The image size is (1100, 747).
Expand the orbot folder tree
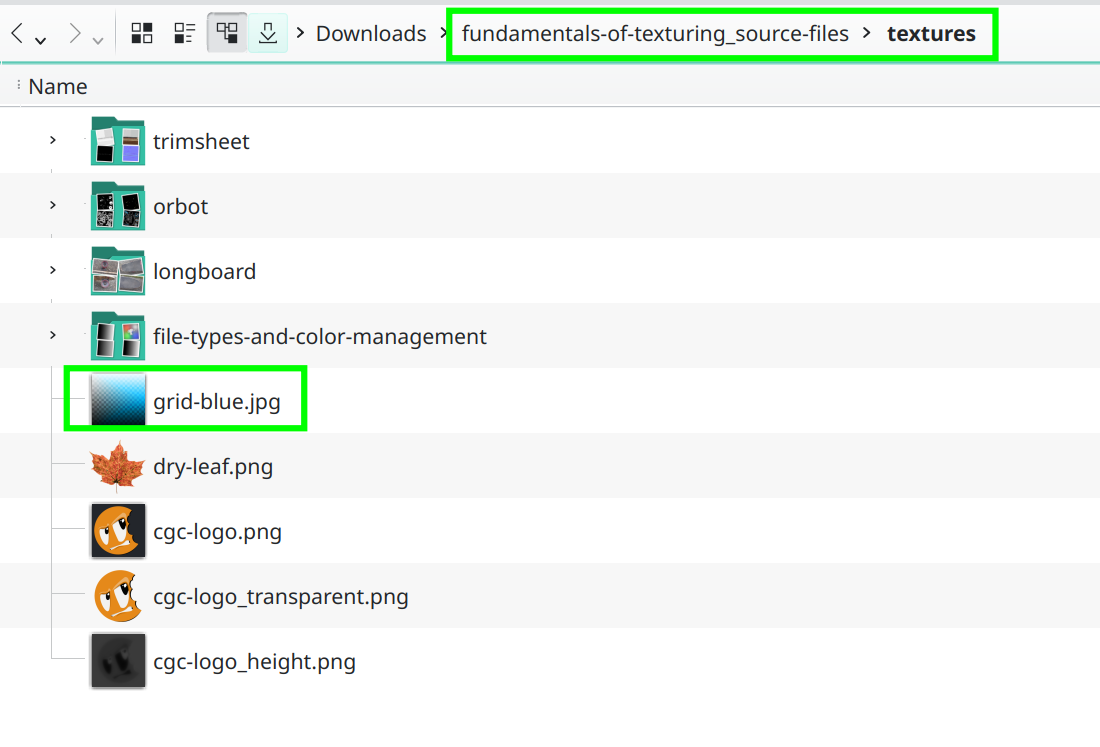53,205
